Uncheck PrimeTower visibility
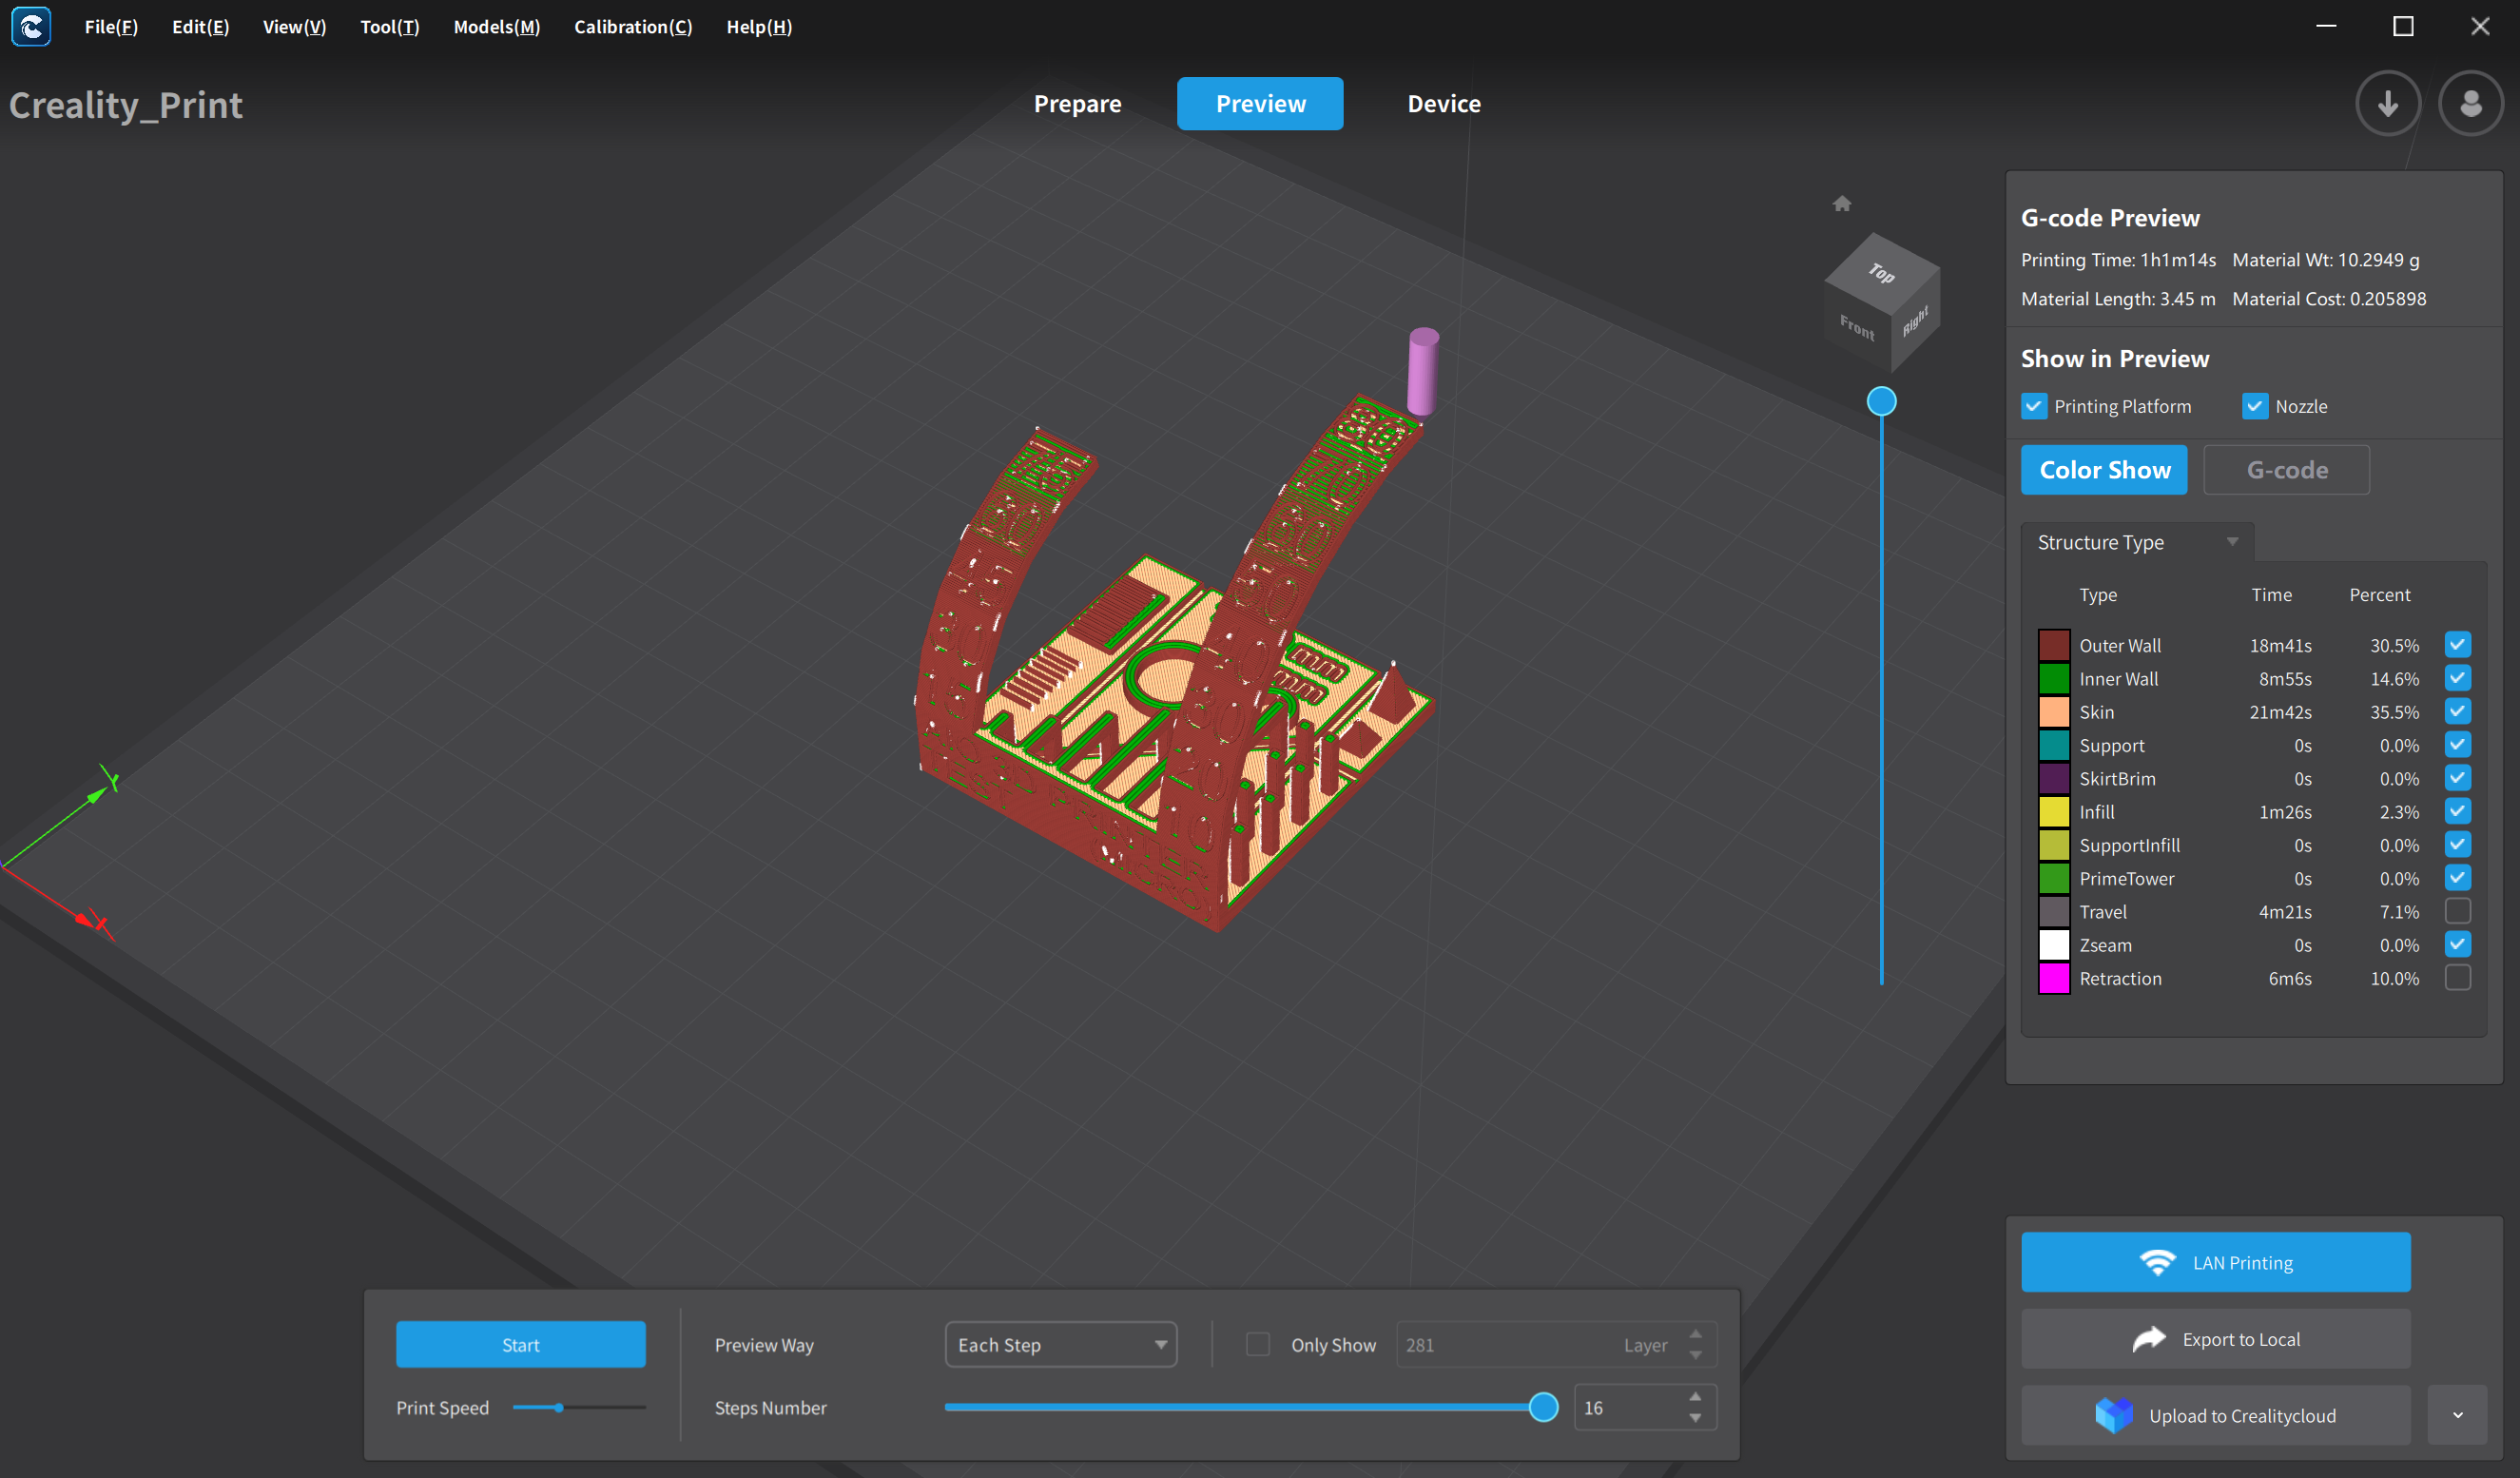Image resolution: width=2520 pixels, height=1478 pixels. coord(2457,878)
